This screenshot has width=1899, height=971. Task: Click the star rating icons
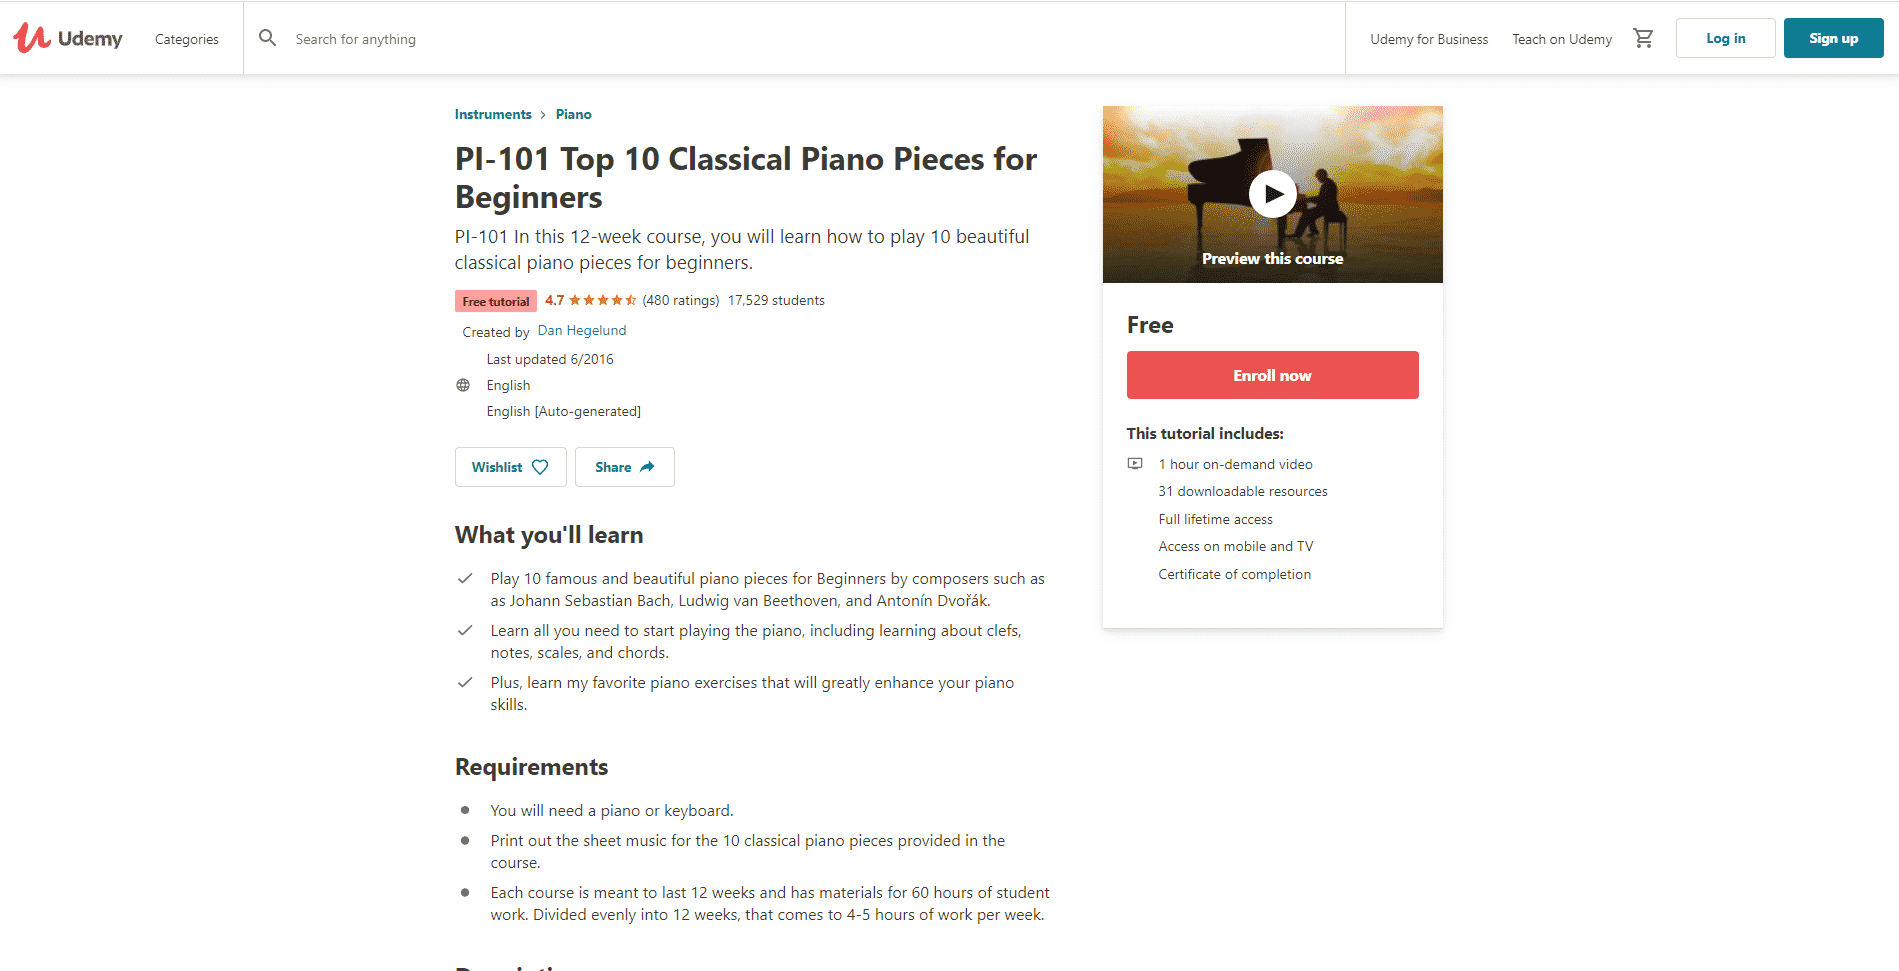coord(602,300)
